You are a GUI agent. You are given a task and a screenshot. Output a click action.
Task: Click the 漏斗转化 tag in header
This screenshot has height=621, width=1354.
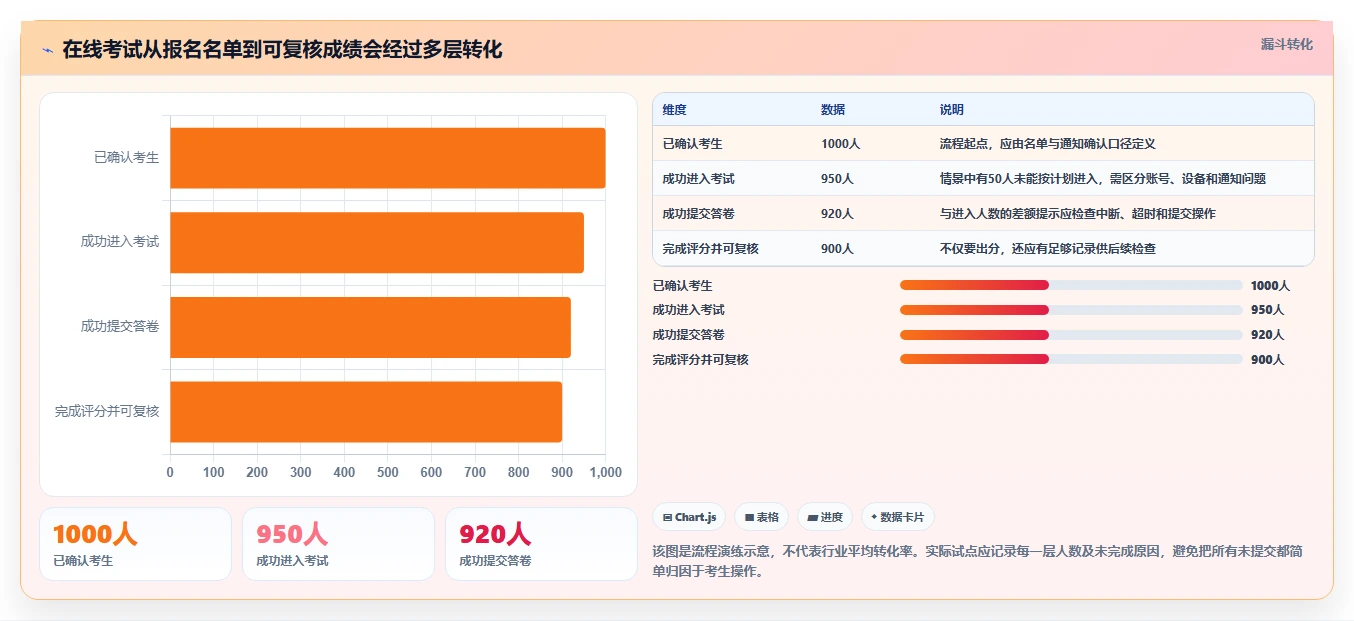(1286, 45)
